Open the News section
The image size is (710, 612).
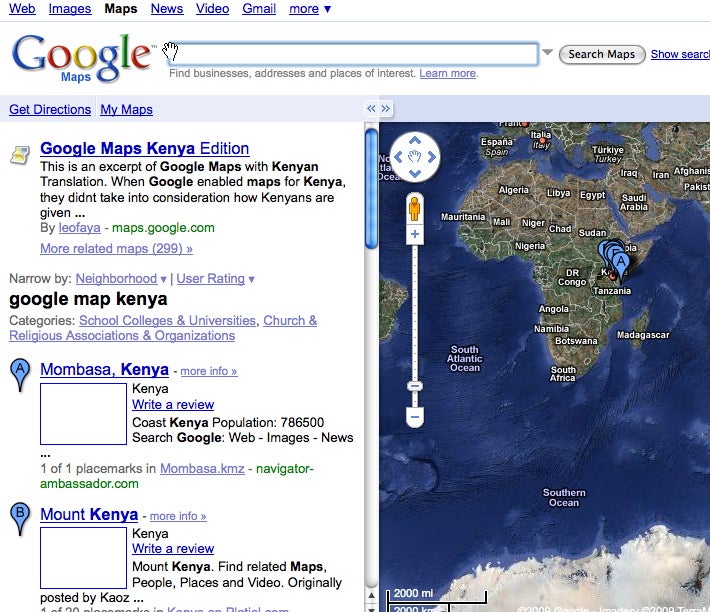pos(167,9)
